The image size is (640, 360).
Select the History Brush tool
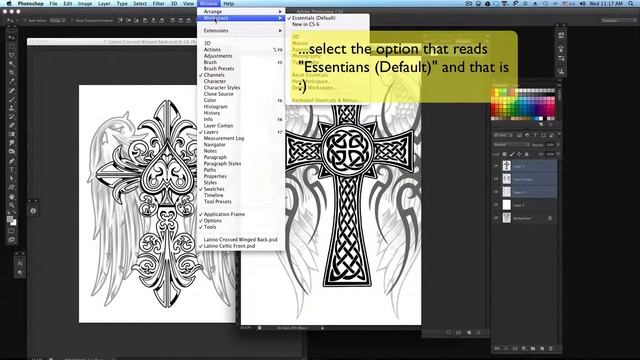coord(12,117)
